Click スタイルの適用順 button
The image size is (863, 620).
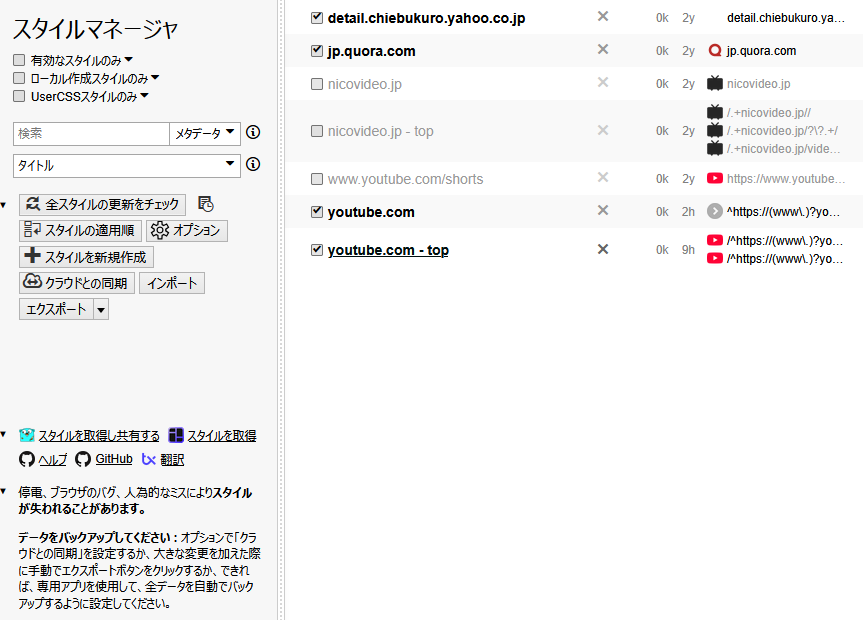pyautogui.click(x=80, y=230)
